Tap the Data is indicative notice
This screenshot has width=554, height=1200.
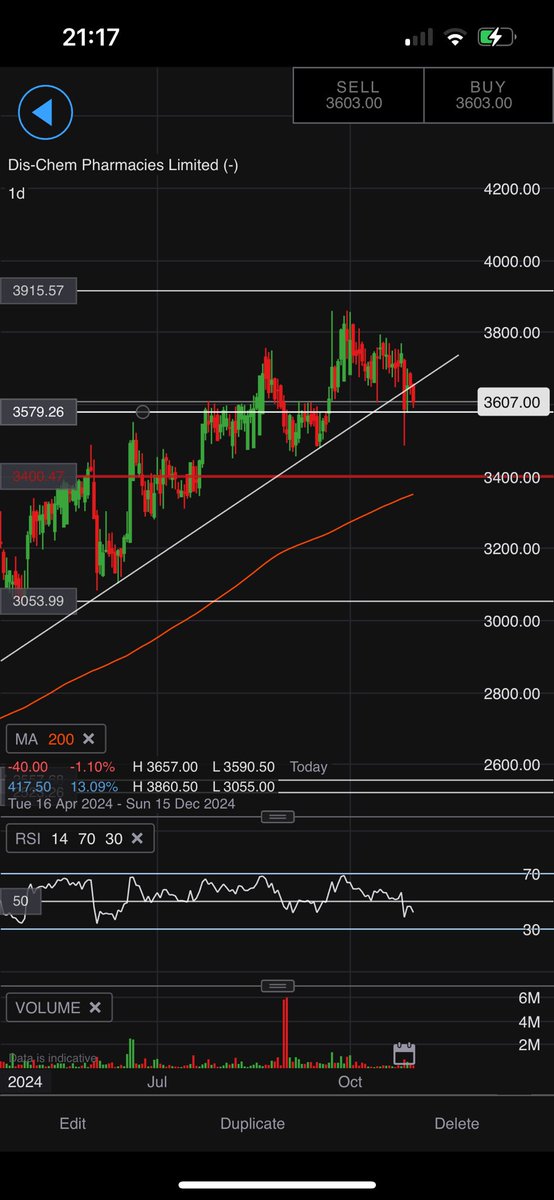pos(52,1058)
